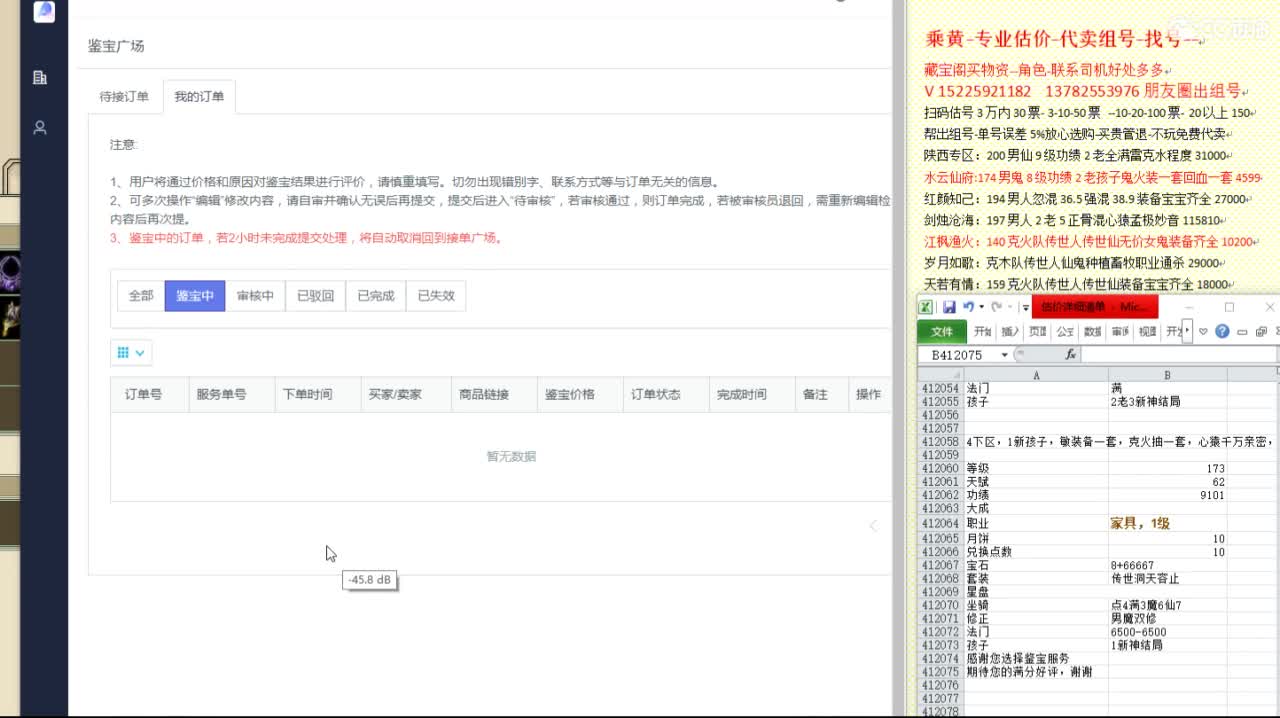Go to previous page with pagination arrow

pyautogui.click(x=873, y=525)
